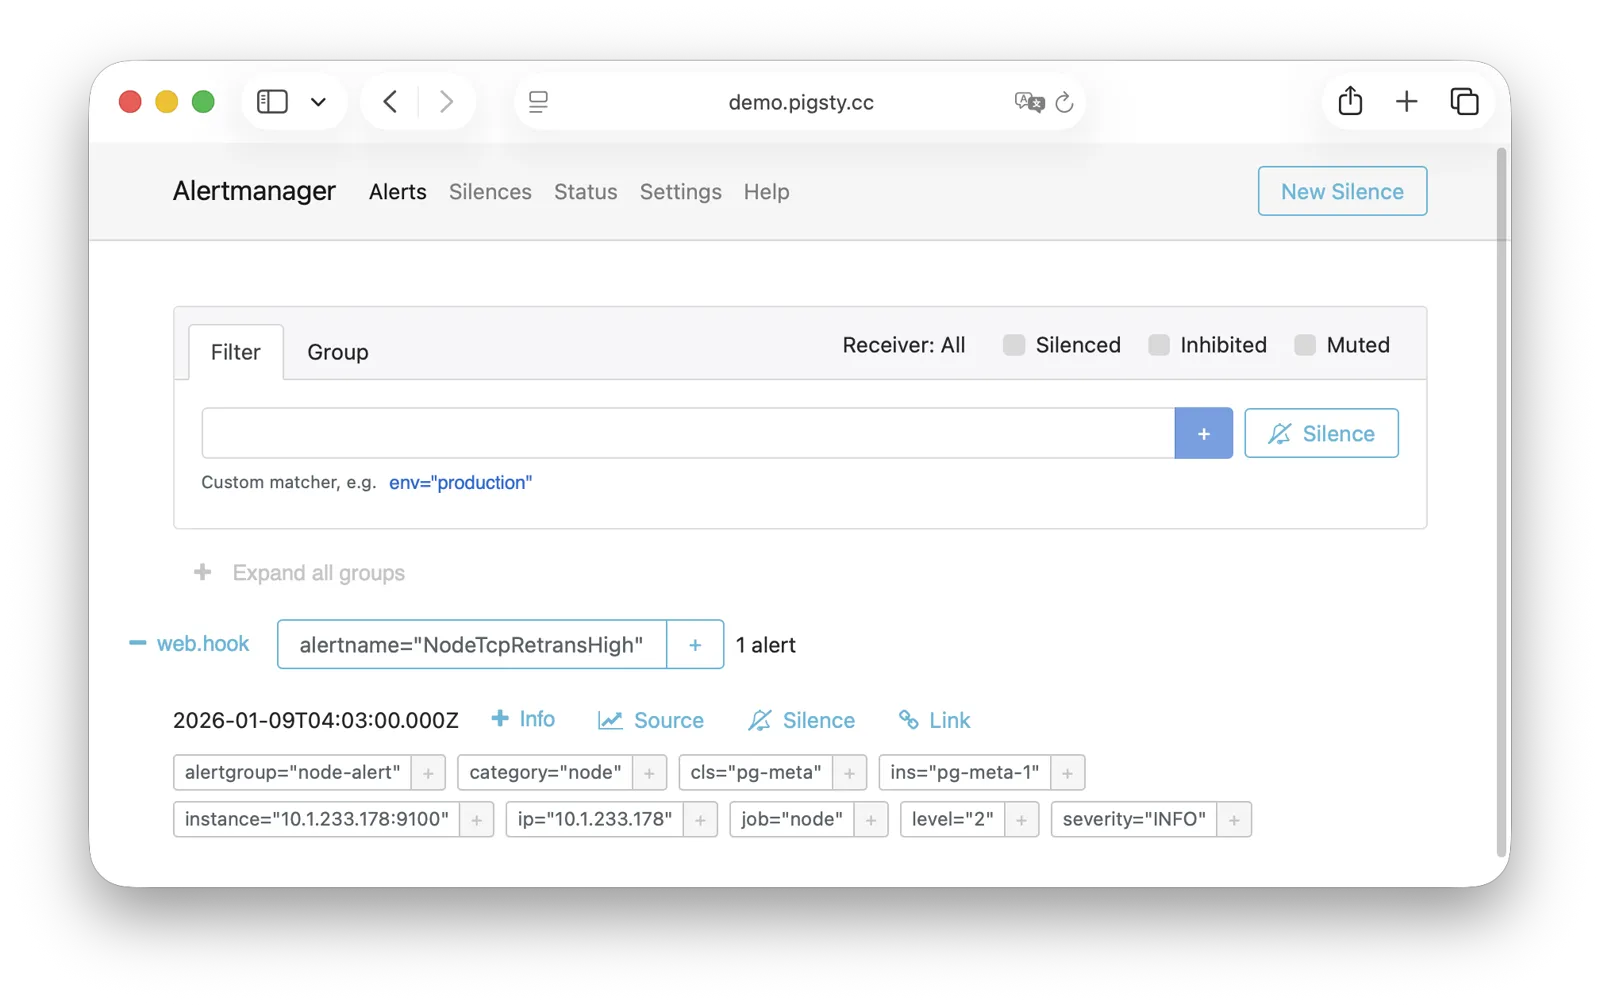
Task: Add a custom matcher with the blue plus button
Action: pos(1203,432)
